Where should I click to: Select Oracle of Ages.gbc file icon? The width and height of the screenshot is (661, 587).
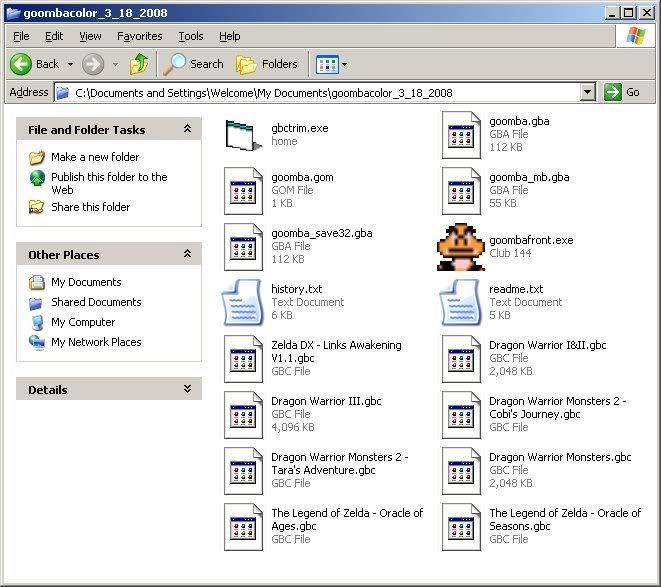click(x=243, y=527)
